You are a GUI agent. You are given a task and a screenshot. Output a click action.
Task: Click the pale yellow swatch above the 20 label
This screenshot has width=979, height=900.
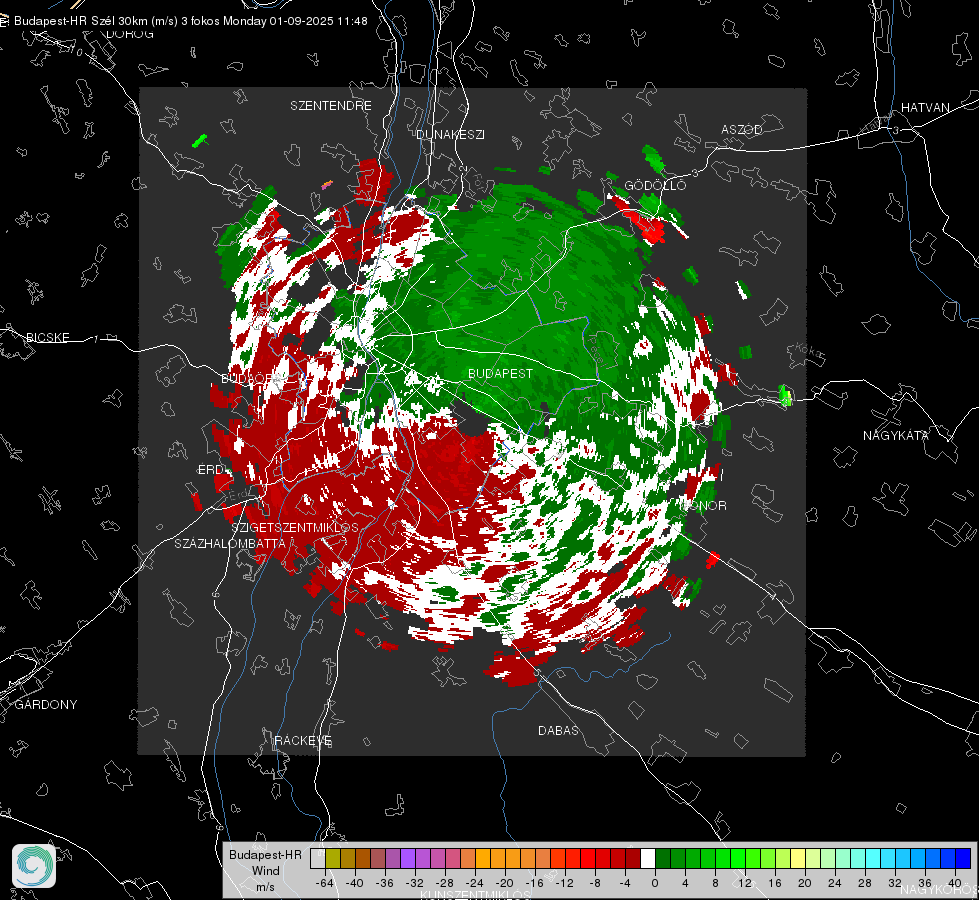(799, 858)
